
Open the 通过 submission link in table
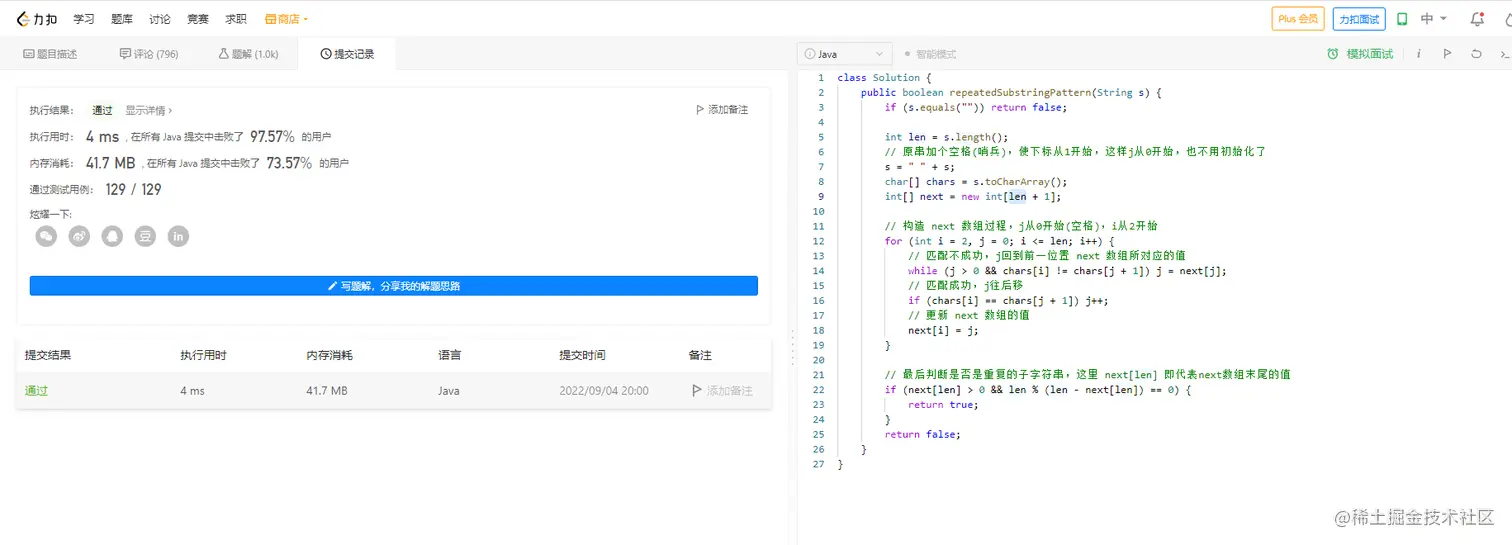(x=36, y=391)
